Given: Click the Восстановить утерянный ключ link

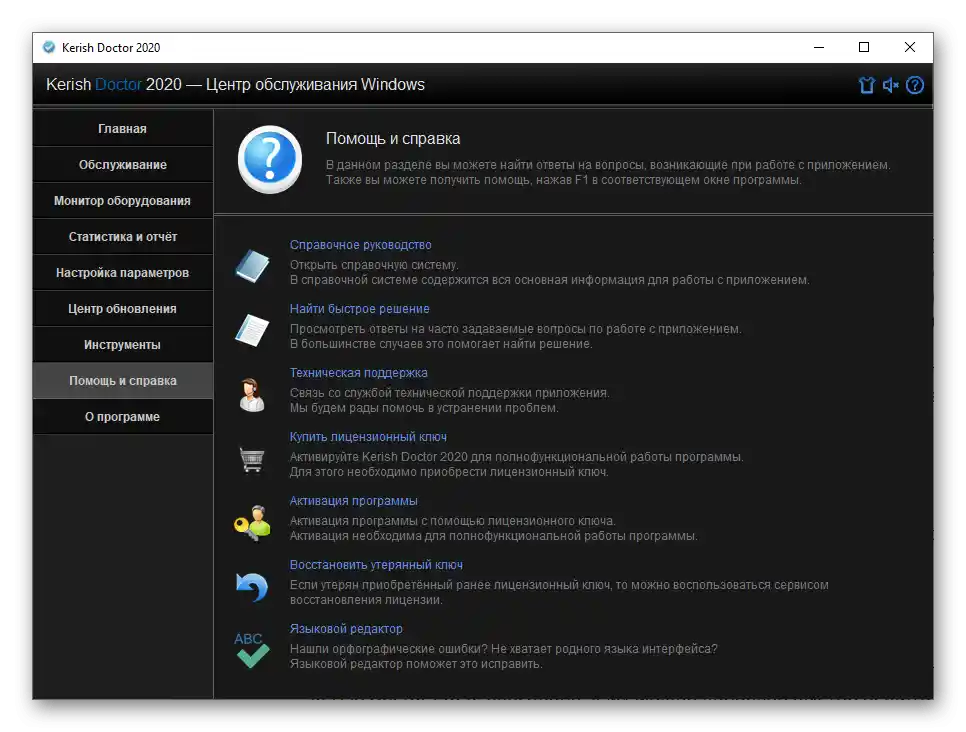Looking at the screenshot, I should [x=376, y=565].
